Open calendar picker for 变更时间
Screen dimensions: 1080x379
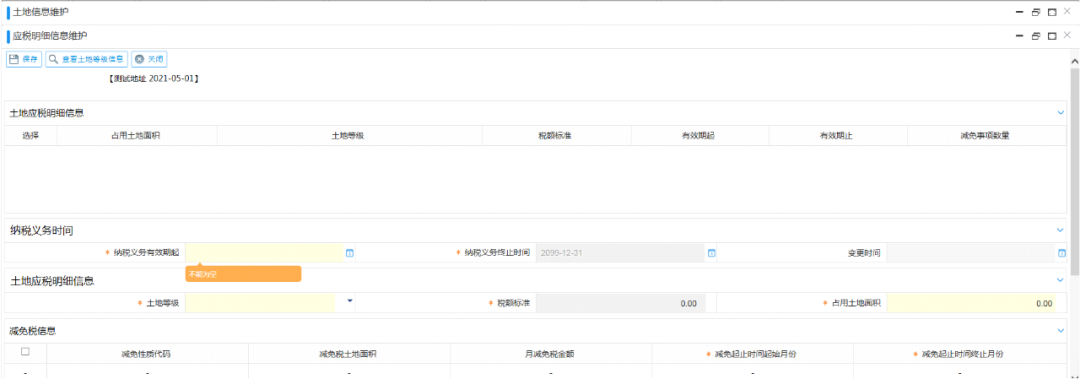click(x=1061, y=253)
